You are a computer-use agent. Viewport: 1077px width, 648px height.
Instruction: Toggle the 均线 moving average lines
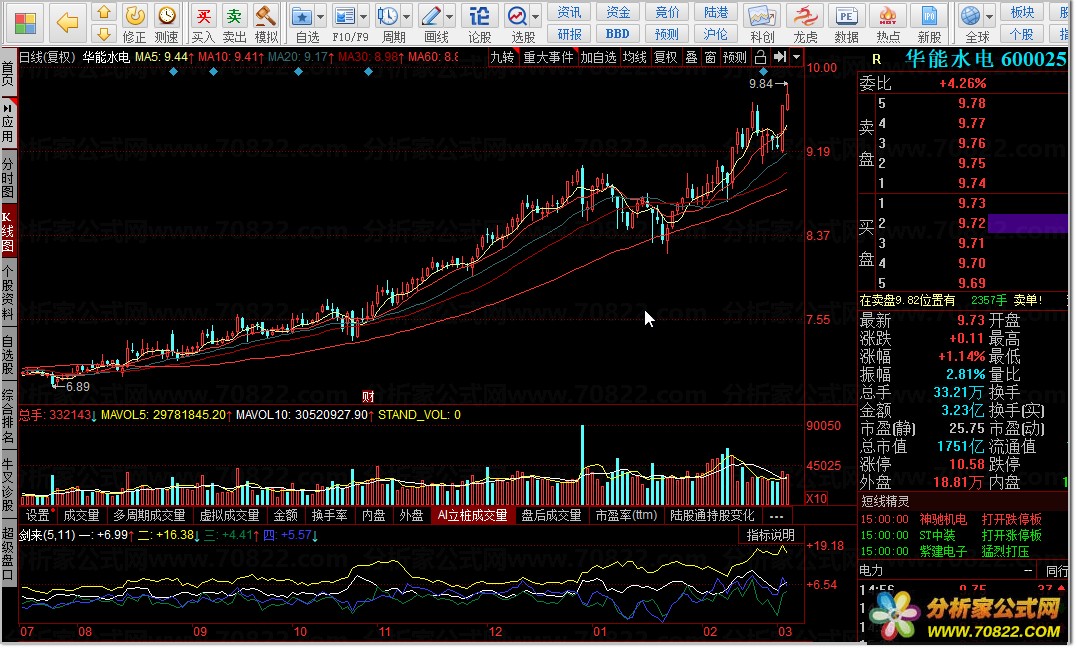click(x=635, y=57)
